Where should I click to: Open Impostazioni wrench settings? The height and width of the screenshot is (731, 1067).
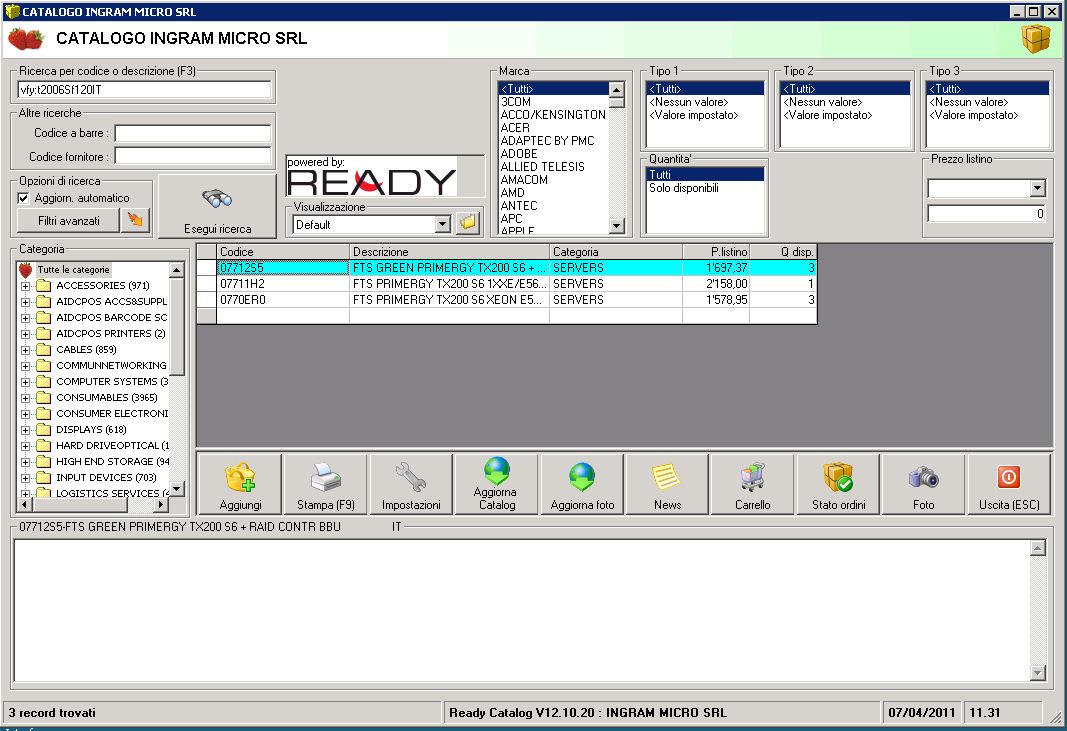[x=411, y=484]
